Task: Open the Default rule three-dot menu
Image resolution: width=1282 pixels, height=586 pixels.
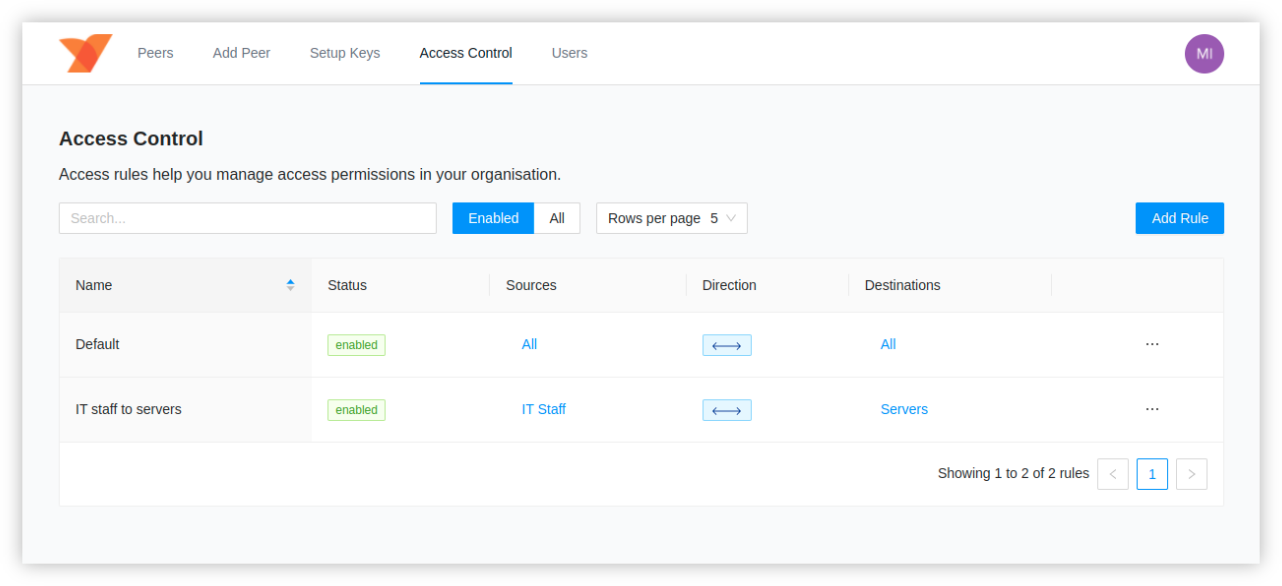Action: click(x=1152, y=344)
